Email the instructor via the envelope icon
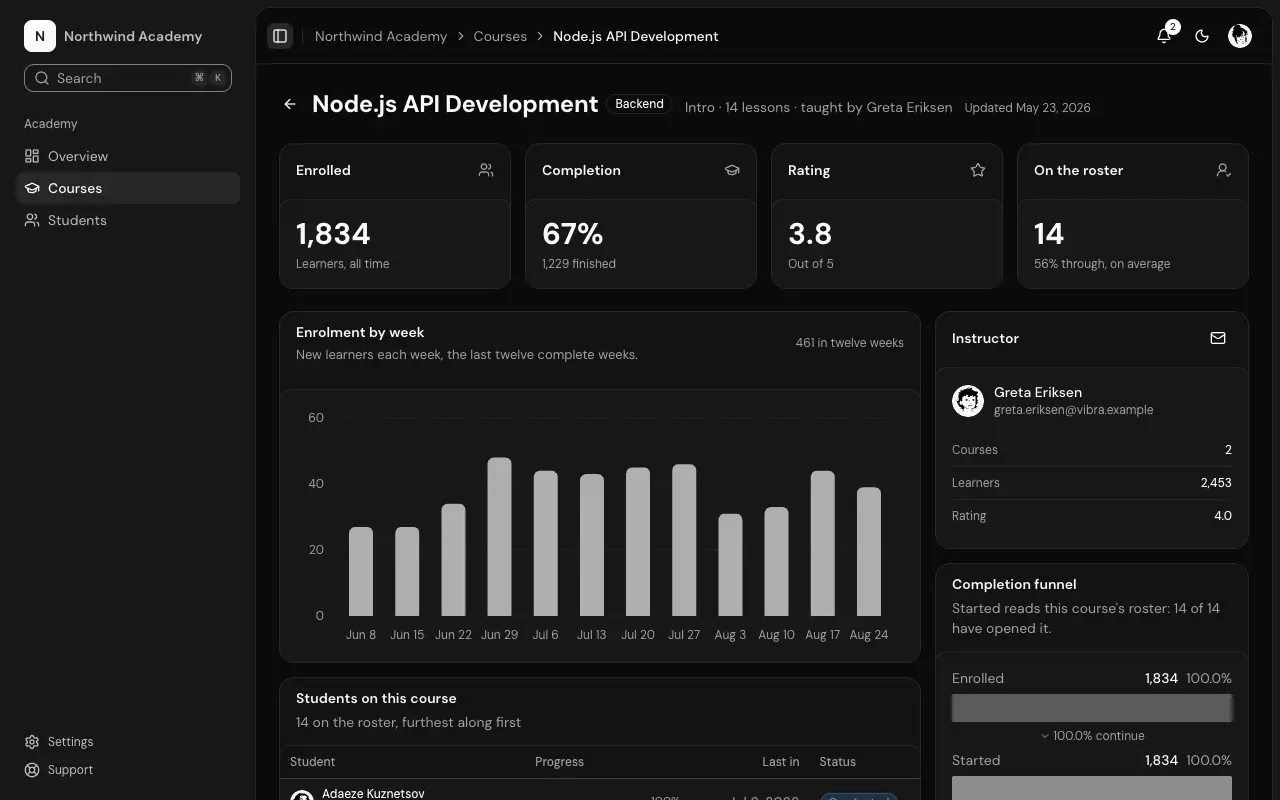 coord(1218,338)
